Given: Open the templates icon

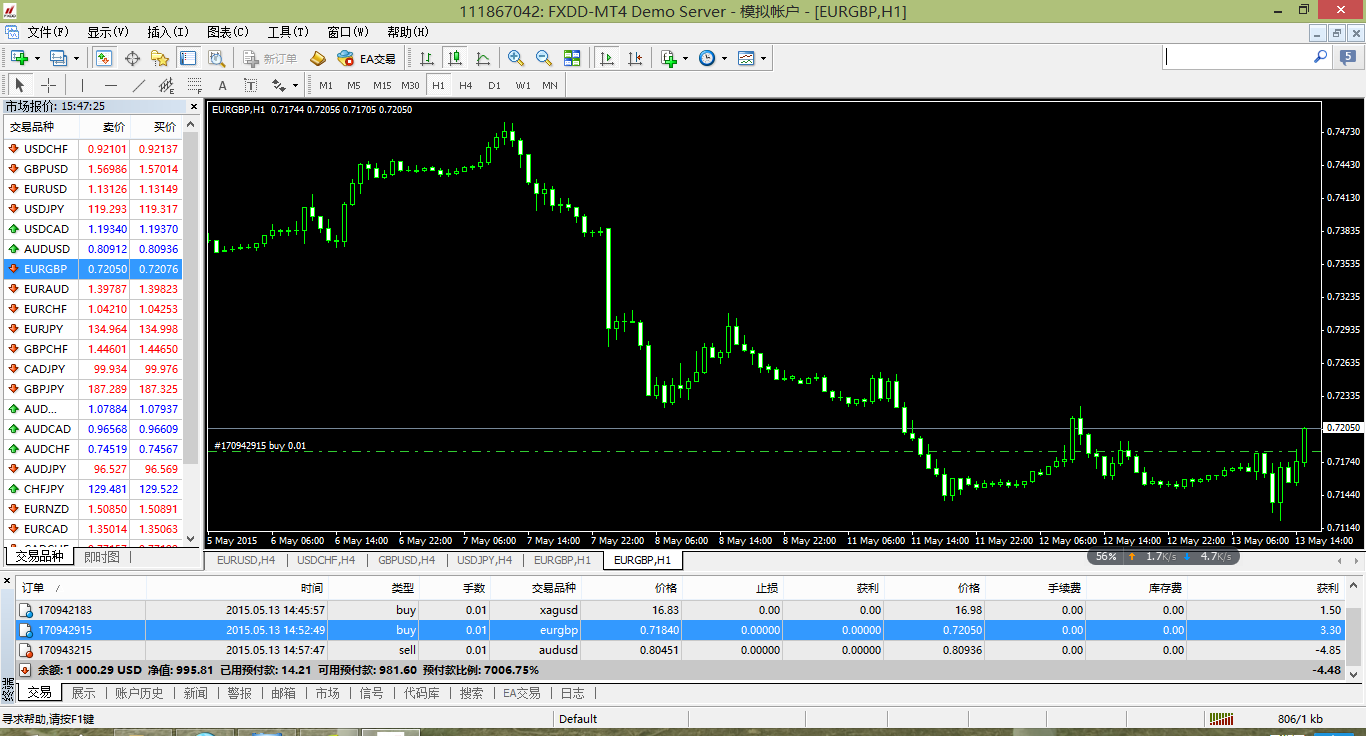Looking at the screenshot, I should coord(746,58).
